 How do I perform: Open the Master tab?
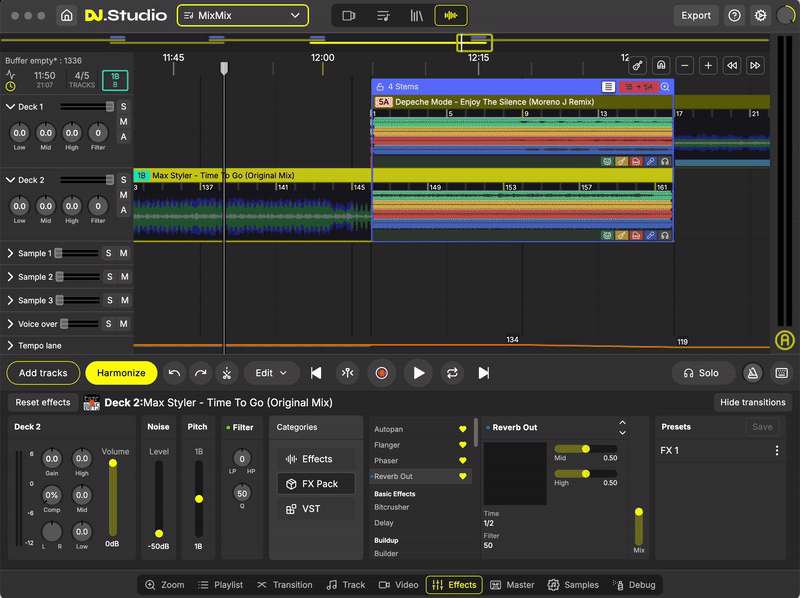512,585
